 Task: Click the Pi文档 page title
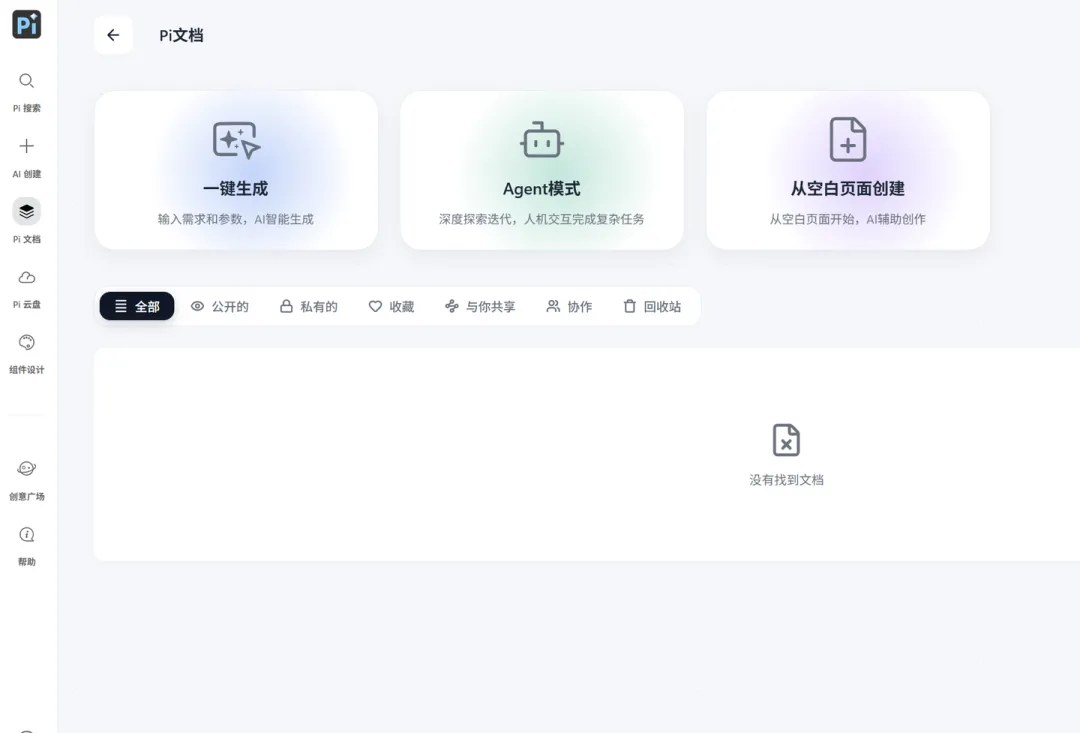[181, 35]
